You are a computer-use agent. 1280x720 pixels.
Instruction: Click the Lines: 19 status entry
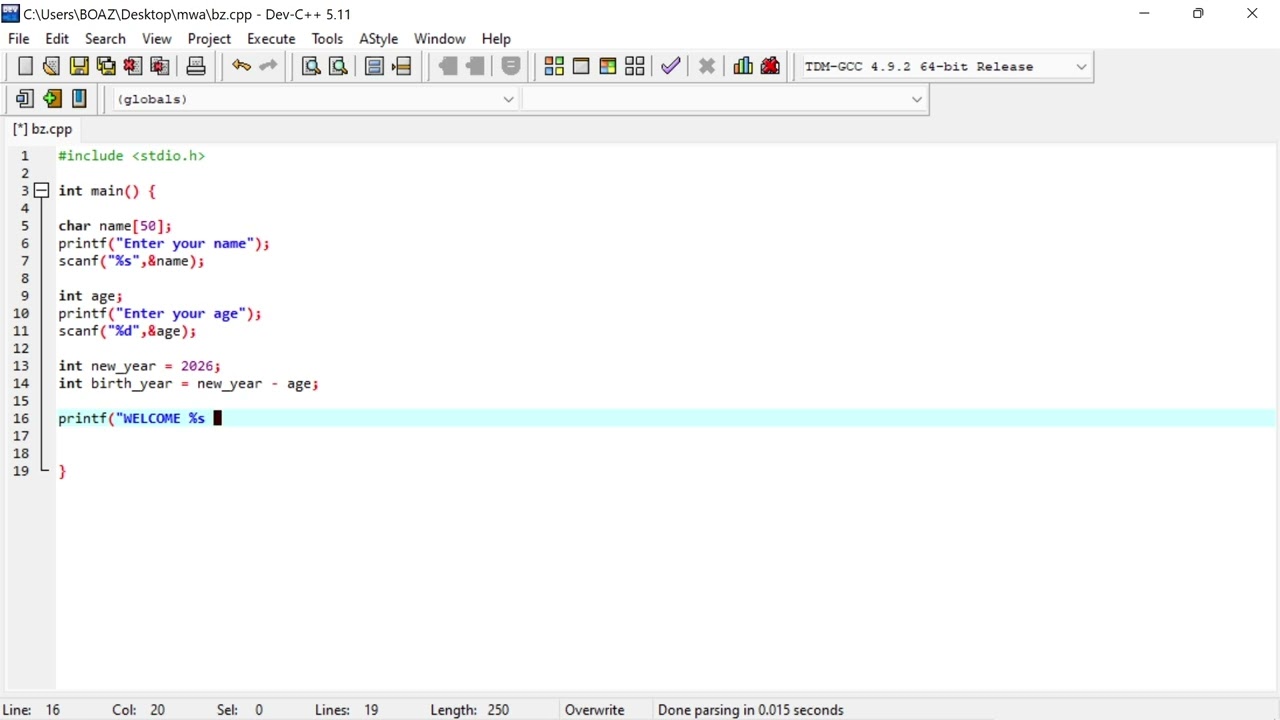pos(346,710)
